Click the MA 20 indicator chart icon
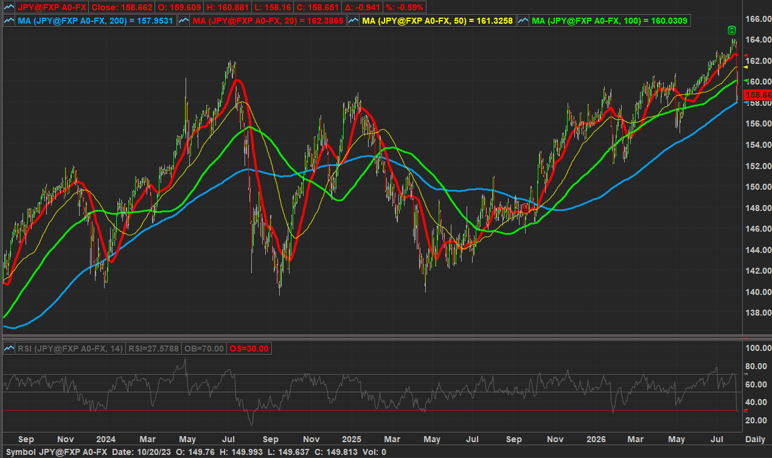This screenshot has width=772, height=458. coord(184,21)
